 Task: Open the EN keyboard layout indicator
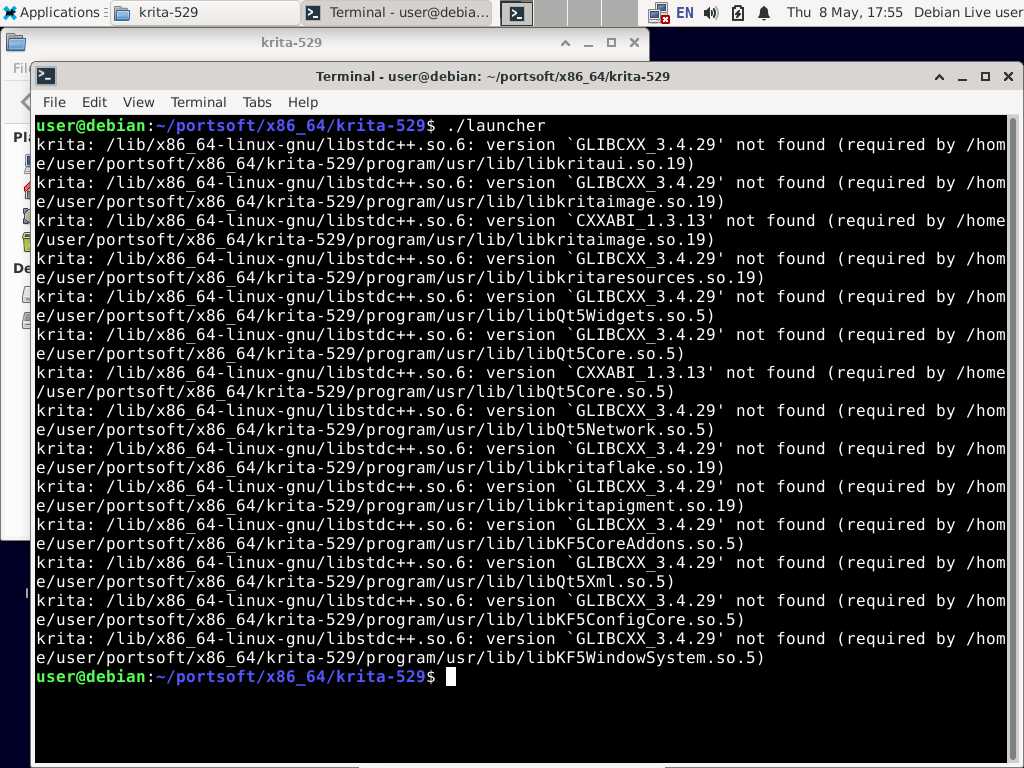[684, 12]
